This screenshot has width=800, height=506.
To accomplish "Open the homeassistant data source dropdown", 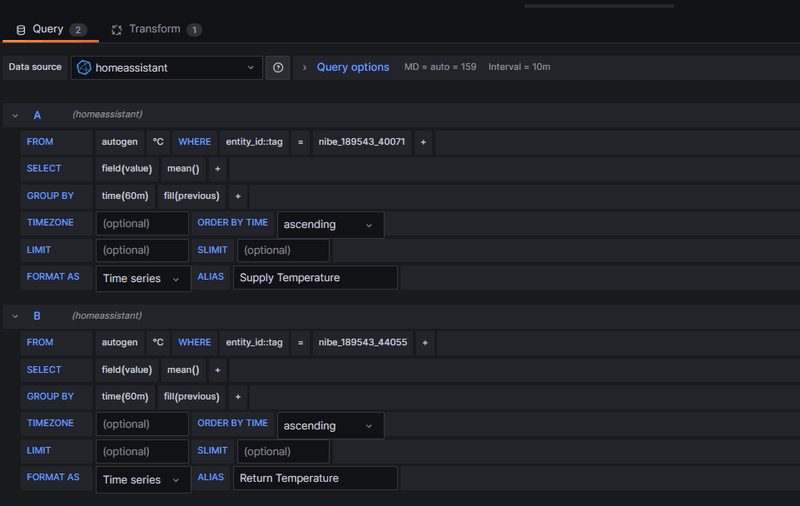I will click(x=167, y=68).
